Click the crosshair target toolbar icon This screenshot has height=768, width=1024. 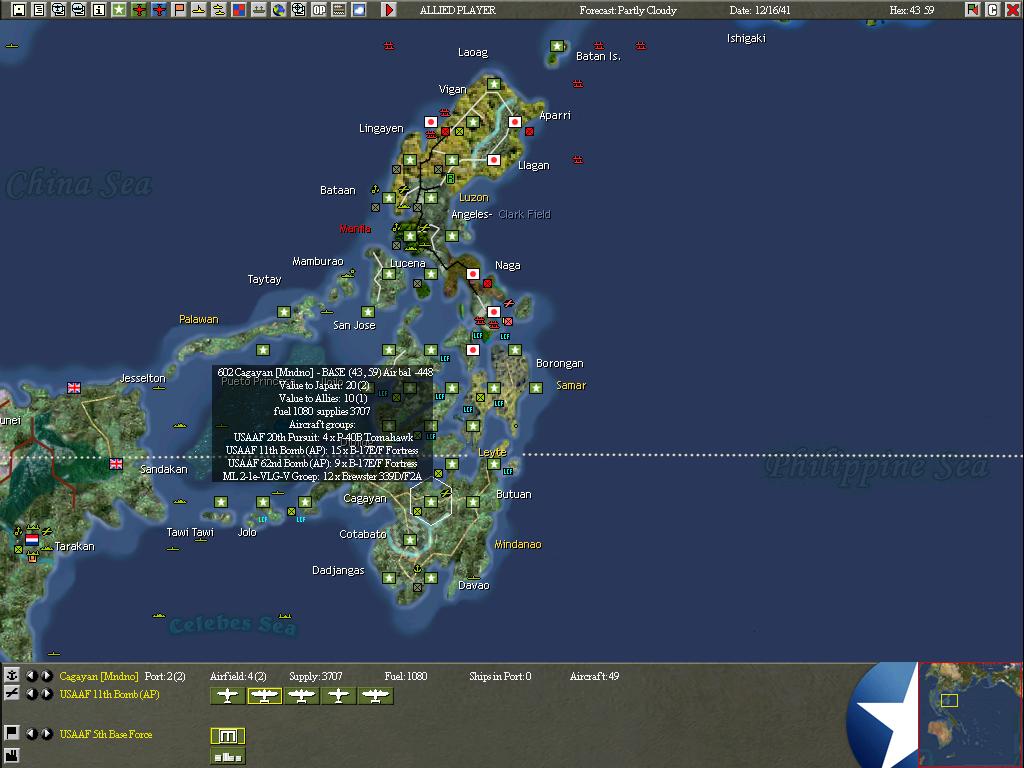[x=299, y=10]
